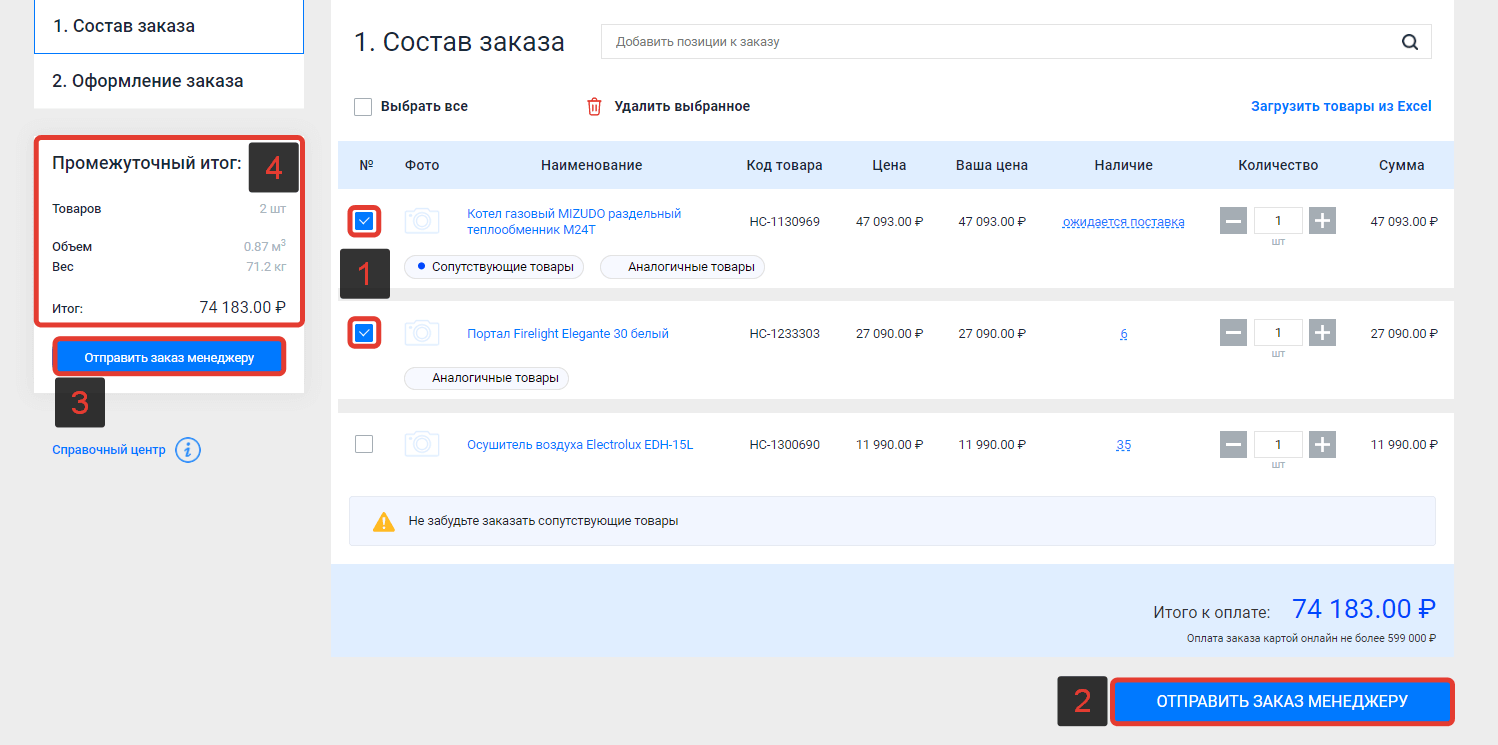Click 'Удалить выбранное' text
This screenshot has width=1498, height=745.
(682, 106)
